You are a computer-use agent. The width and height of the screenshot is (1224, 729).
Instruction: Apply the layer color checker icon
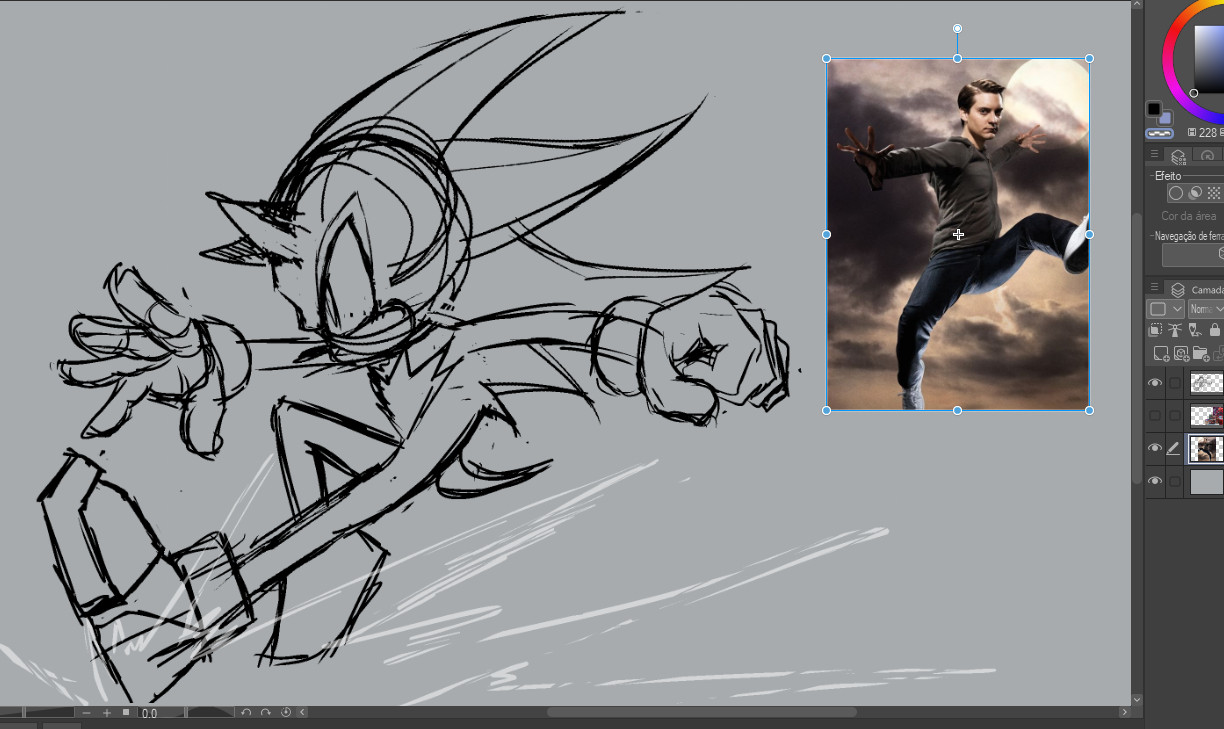coord(1214,193)
